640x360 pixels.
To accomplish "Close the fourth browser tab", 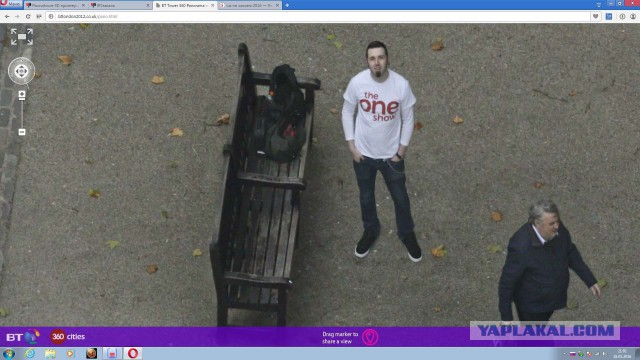I will point(277,5).
